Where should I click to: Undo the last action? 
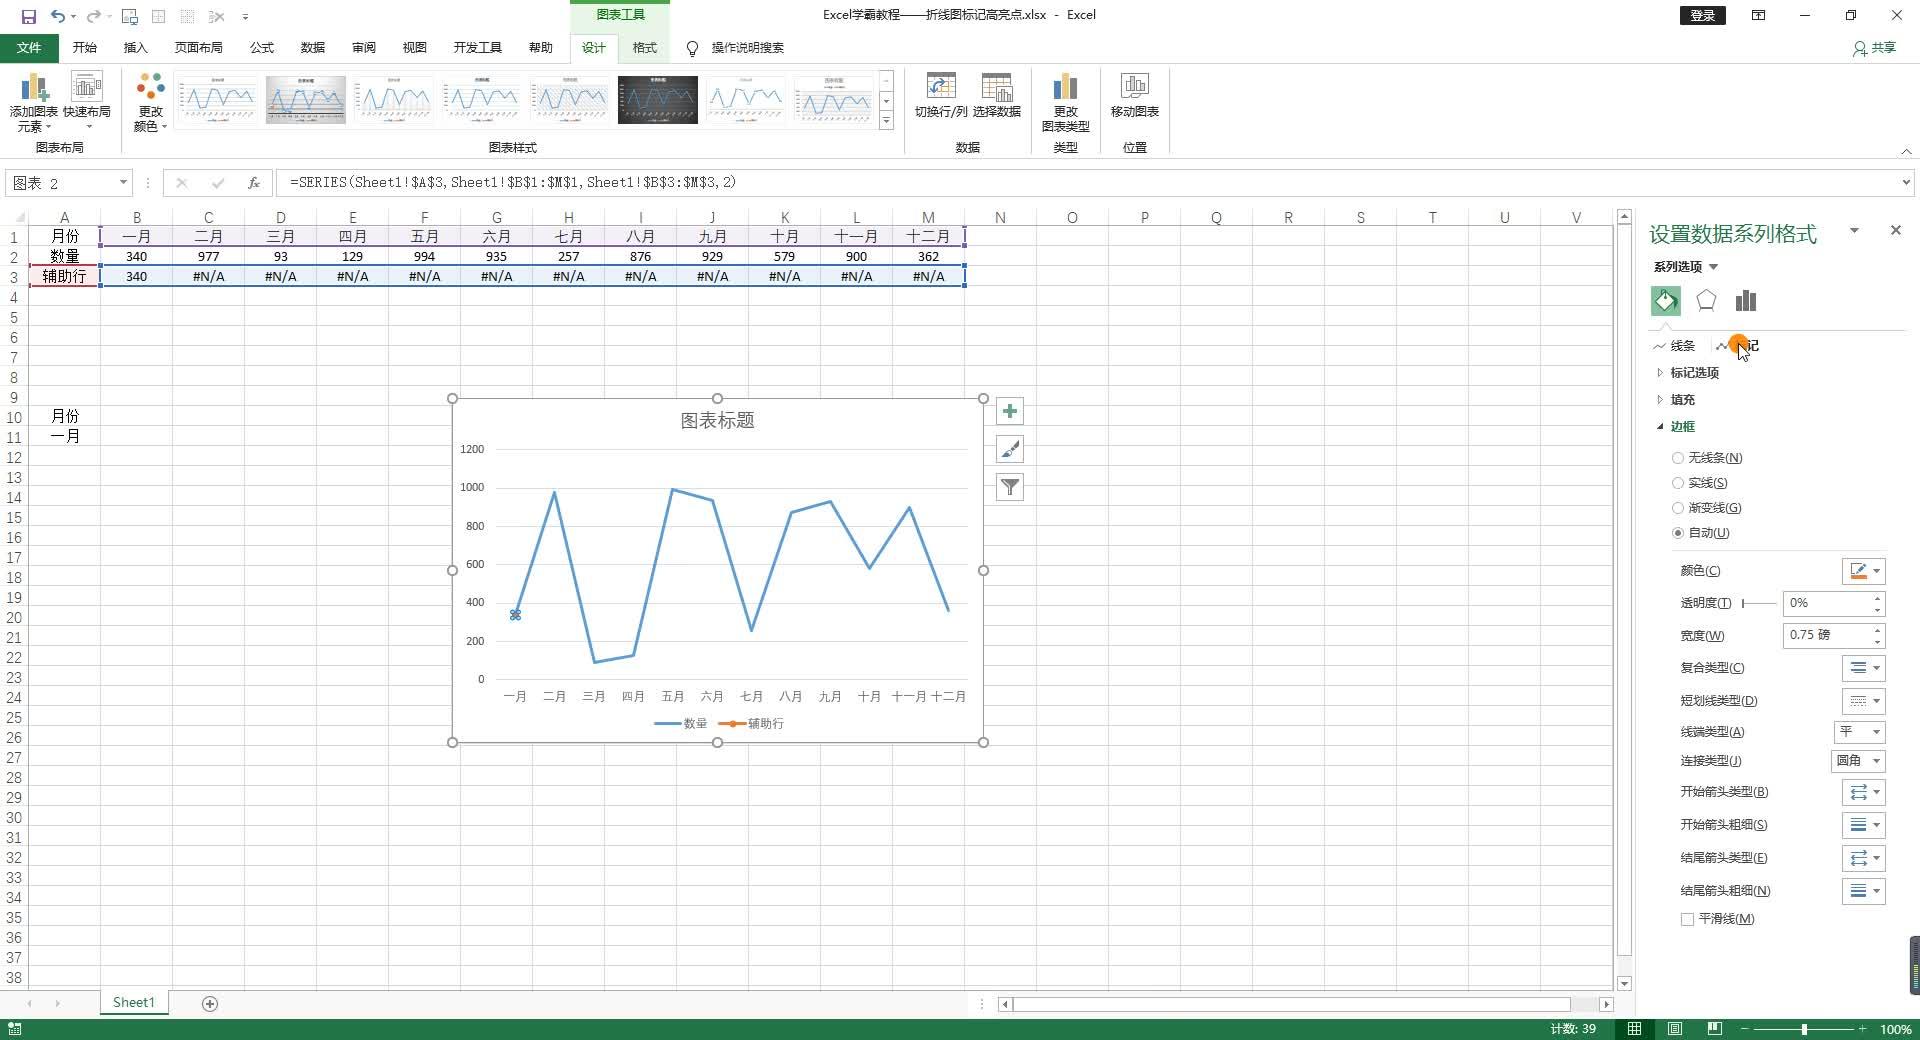58,16
